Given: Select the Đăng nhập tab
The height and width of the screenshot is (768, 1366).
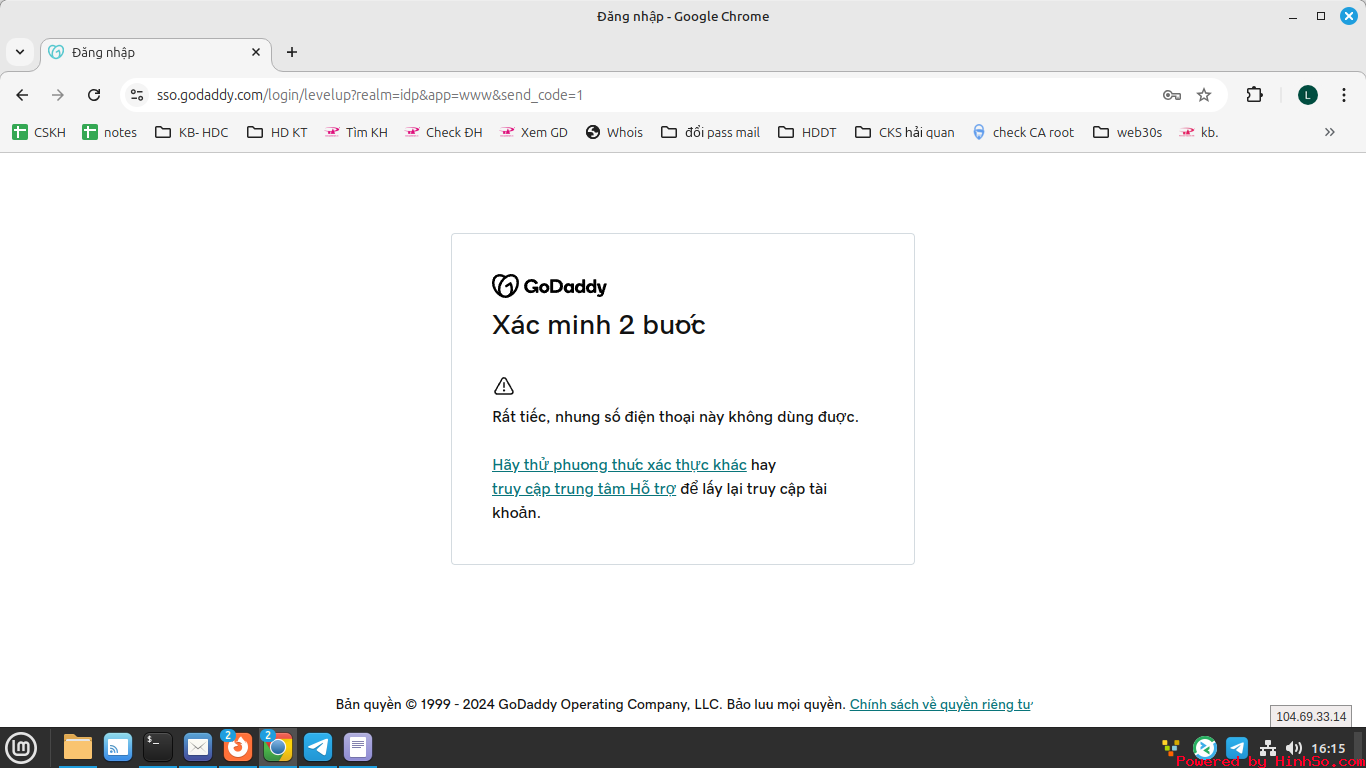Looking at the screenshot, I should tap(155, 52).
